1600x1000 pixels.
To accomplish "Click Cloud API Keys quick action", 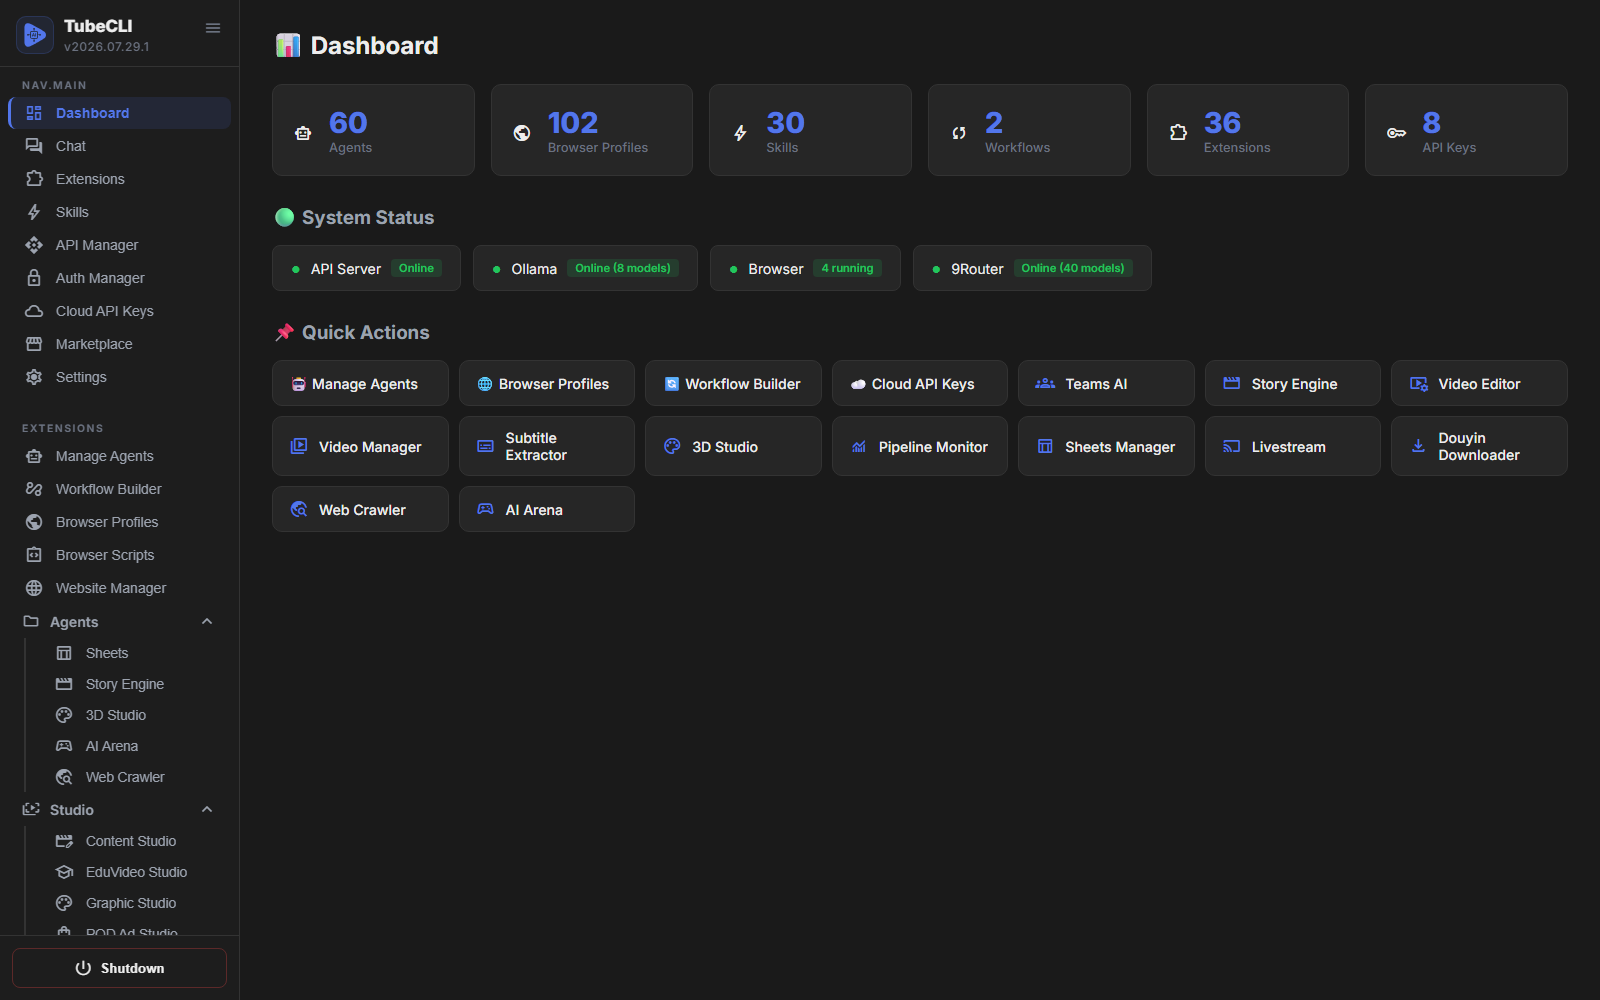I will pyautogui.click(x=920, y=383).
